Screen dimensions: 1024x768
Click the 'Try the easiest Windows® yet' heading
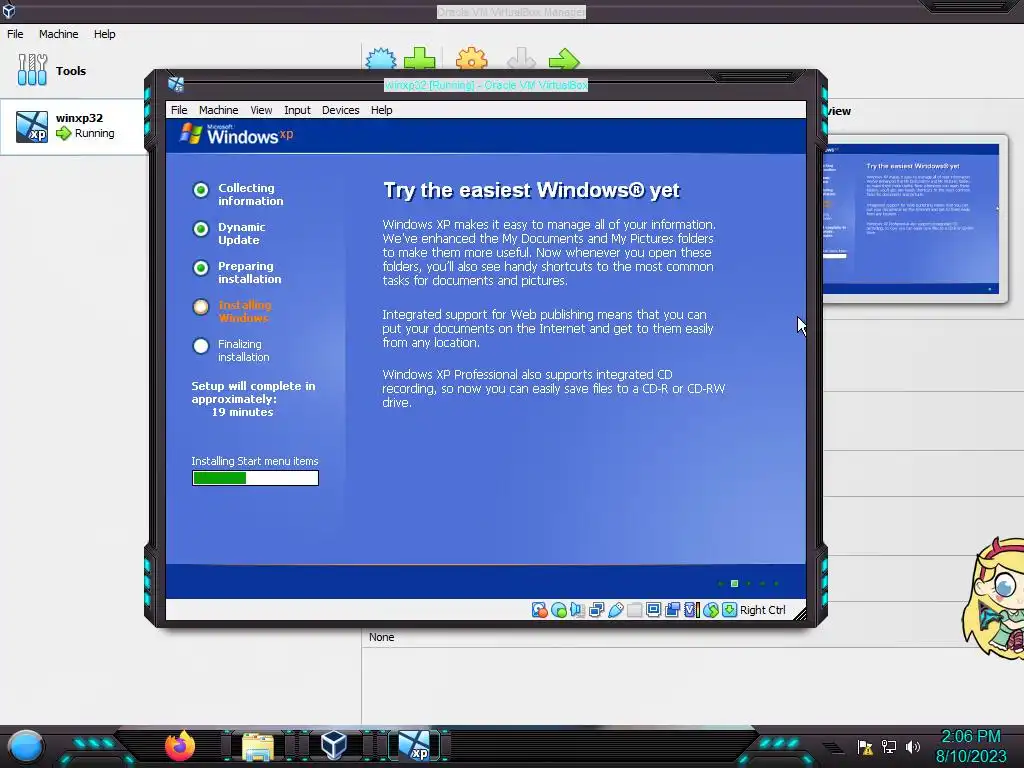pyautogui.click(x=531, y=190)
